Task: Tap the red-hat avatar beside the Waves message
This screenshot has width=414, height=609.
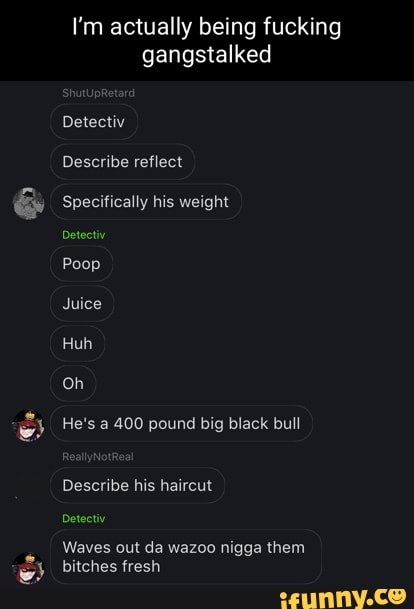Action: click(x=28, y=568)
